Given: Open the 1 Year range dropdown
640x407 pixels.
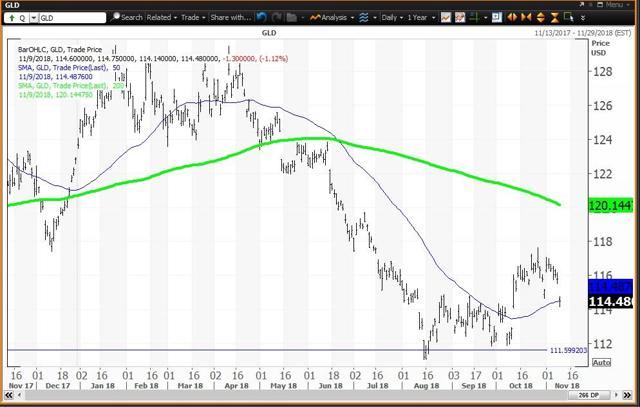Looking at the screenshot, I should pyautogui.click(x=421, y=18).
